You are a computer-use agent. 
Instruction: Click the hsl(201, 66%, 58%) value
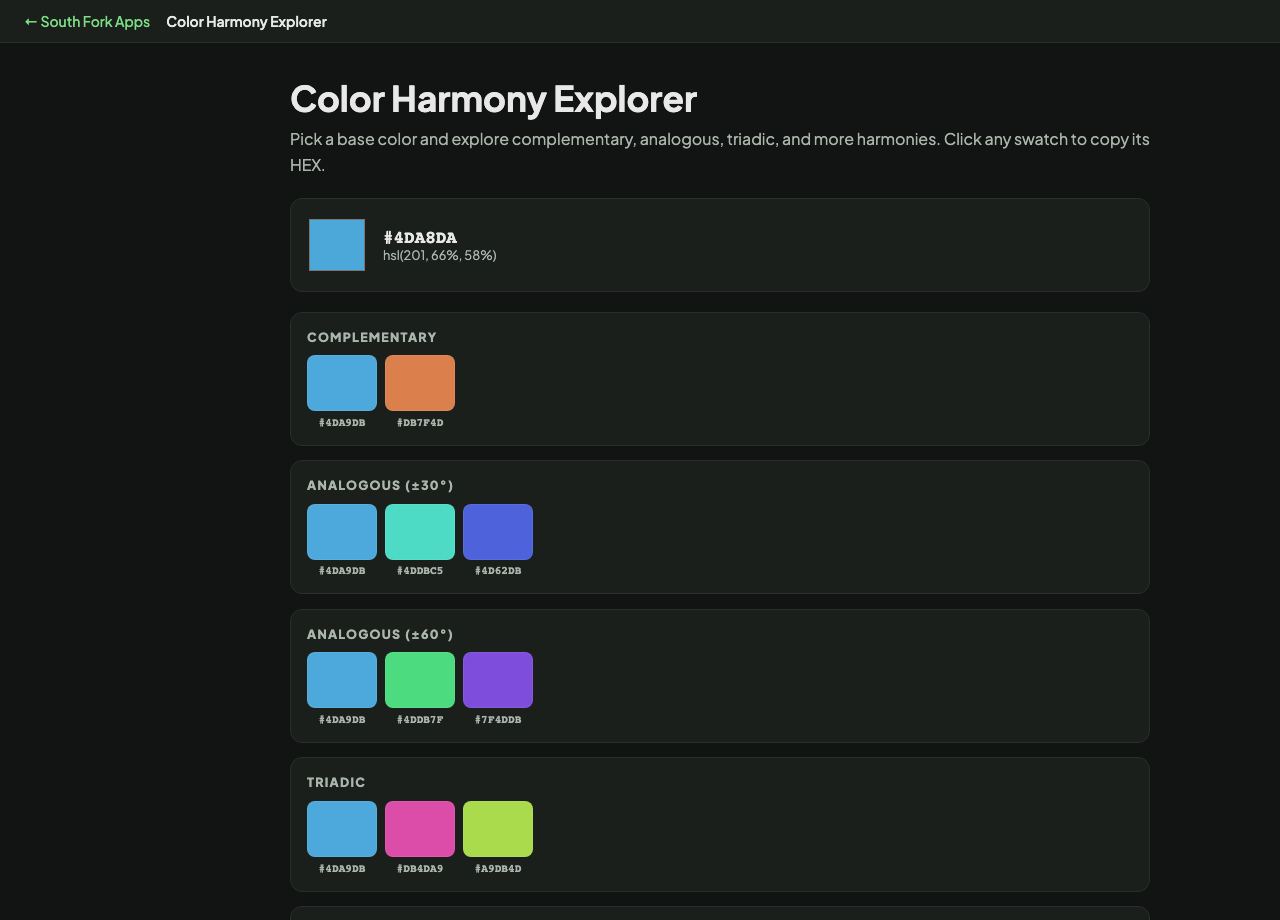[440, 255]
